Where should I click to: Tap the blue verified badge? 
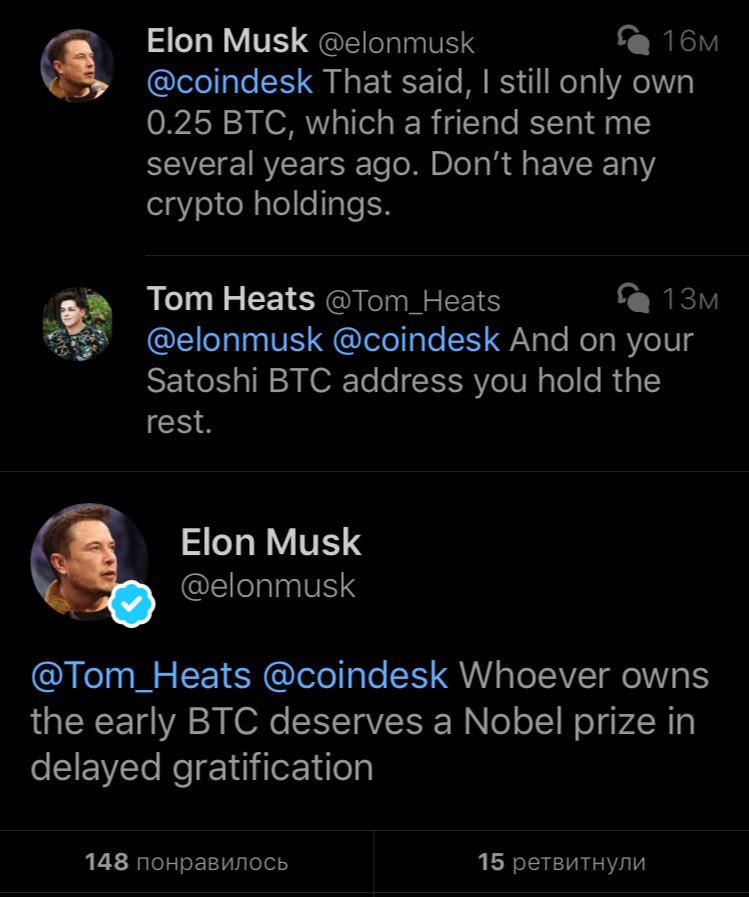[132, 603]
